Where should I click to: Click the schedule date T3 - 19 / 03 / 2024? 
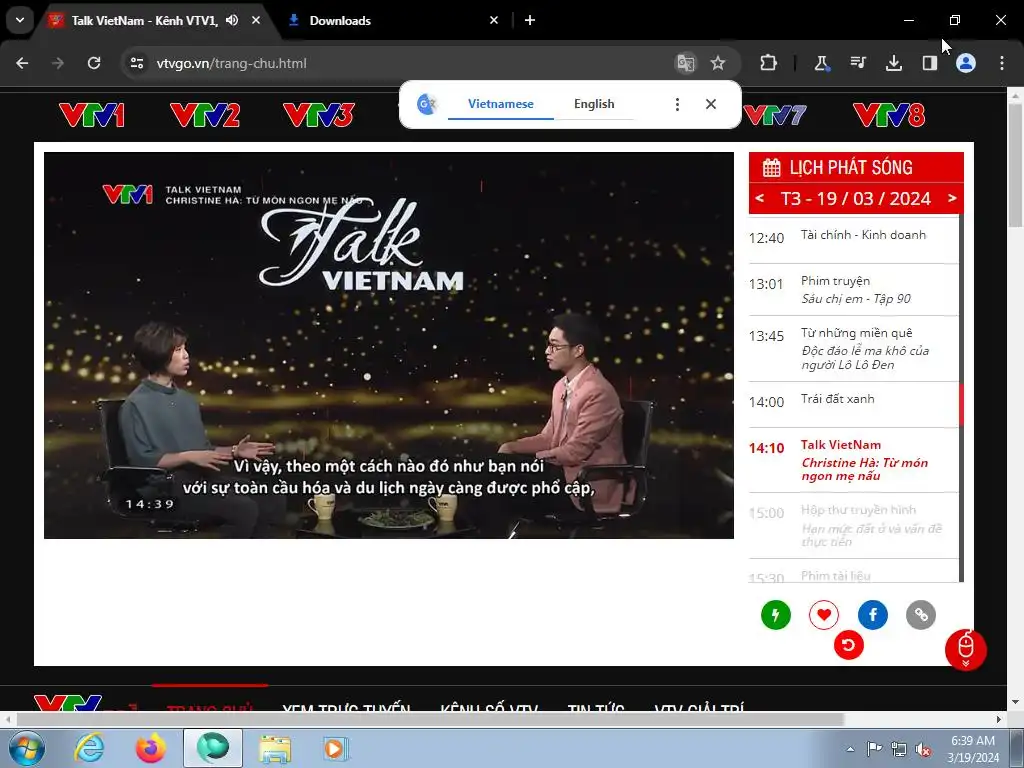pyautogui.click(x=856, y=199)
